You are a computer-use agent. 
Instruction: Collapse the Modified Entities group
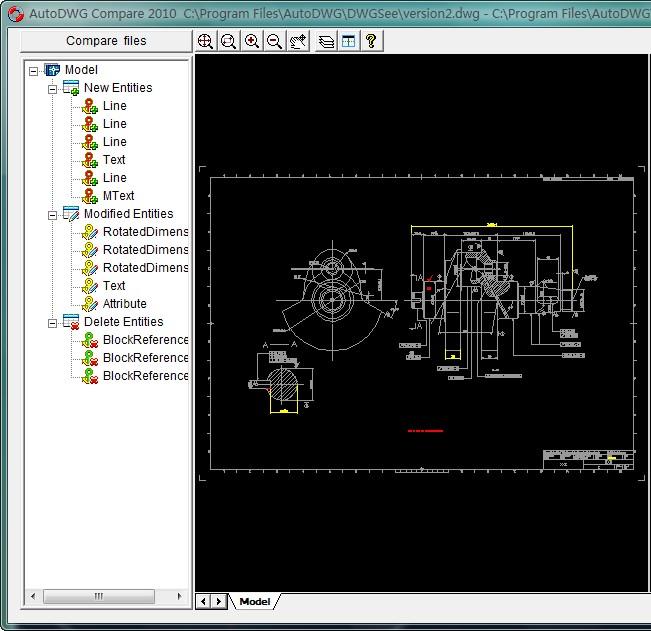(x=53, y=214)
